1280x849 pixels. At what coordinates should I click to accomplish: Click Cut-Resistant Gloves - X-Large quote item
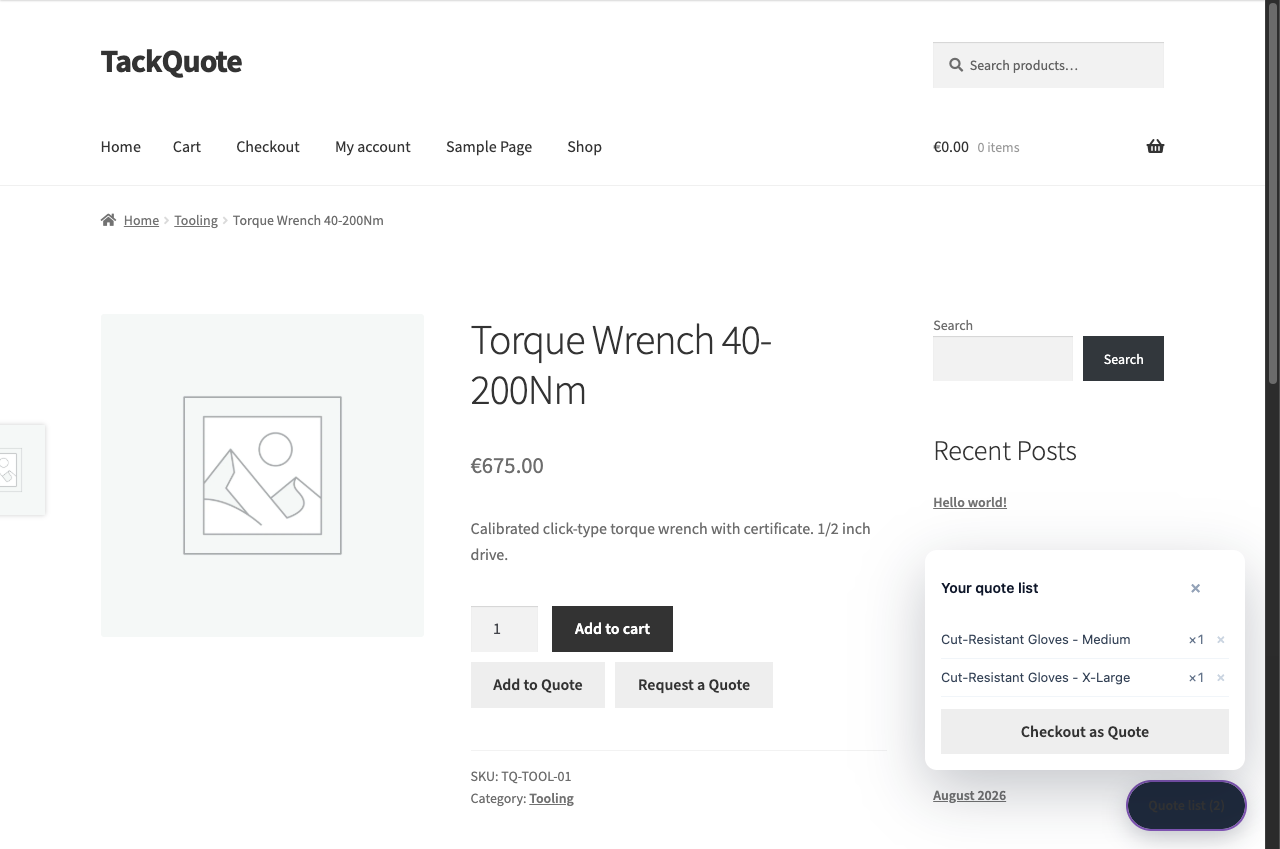point(1036,678)
